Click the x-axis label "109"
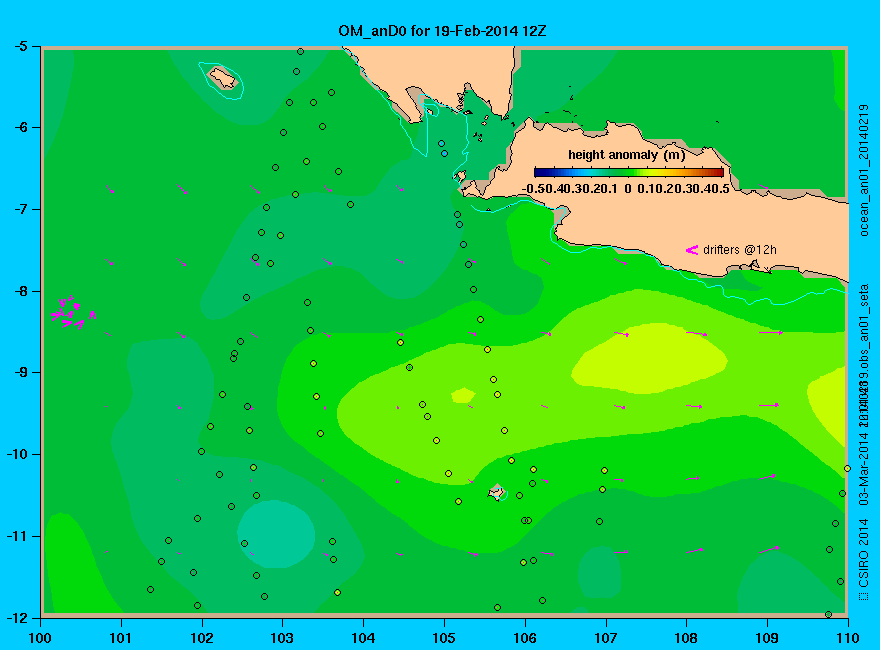This screenshot has width=880, height=650. pyautogui.click(x=767, y=638)
